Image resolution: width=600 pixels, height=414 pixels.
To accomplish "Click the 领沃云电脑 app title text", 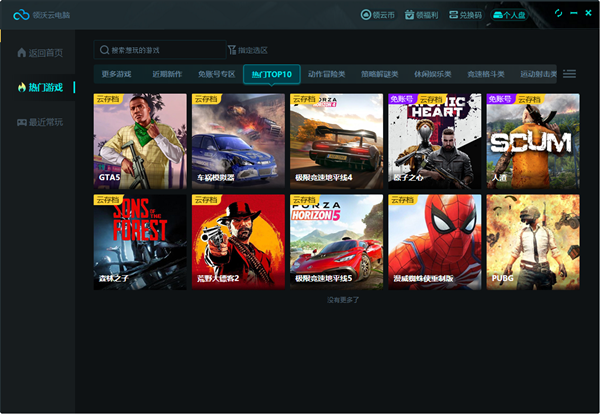I will [51, 15].
